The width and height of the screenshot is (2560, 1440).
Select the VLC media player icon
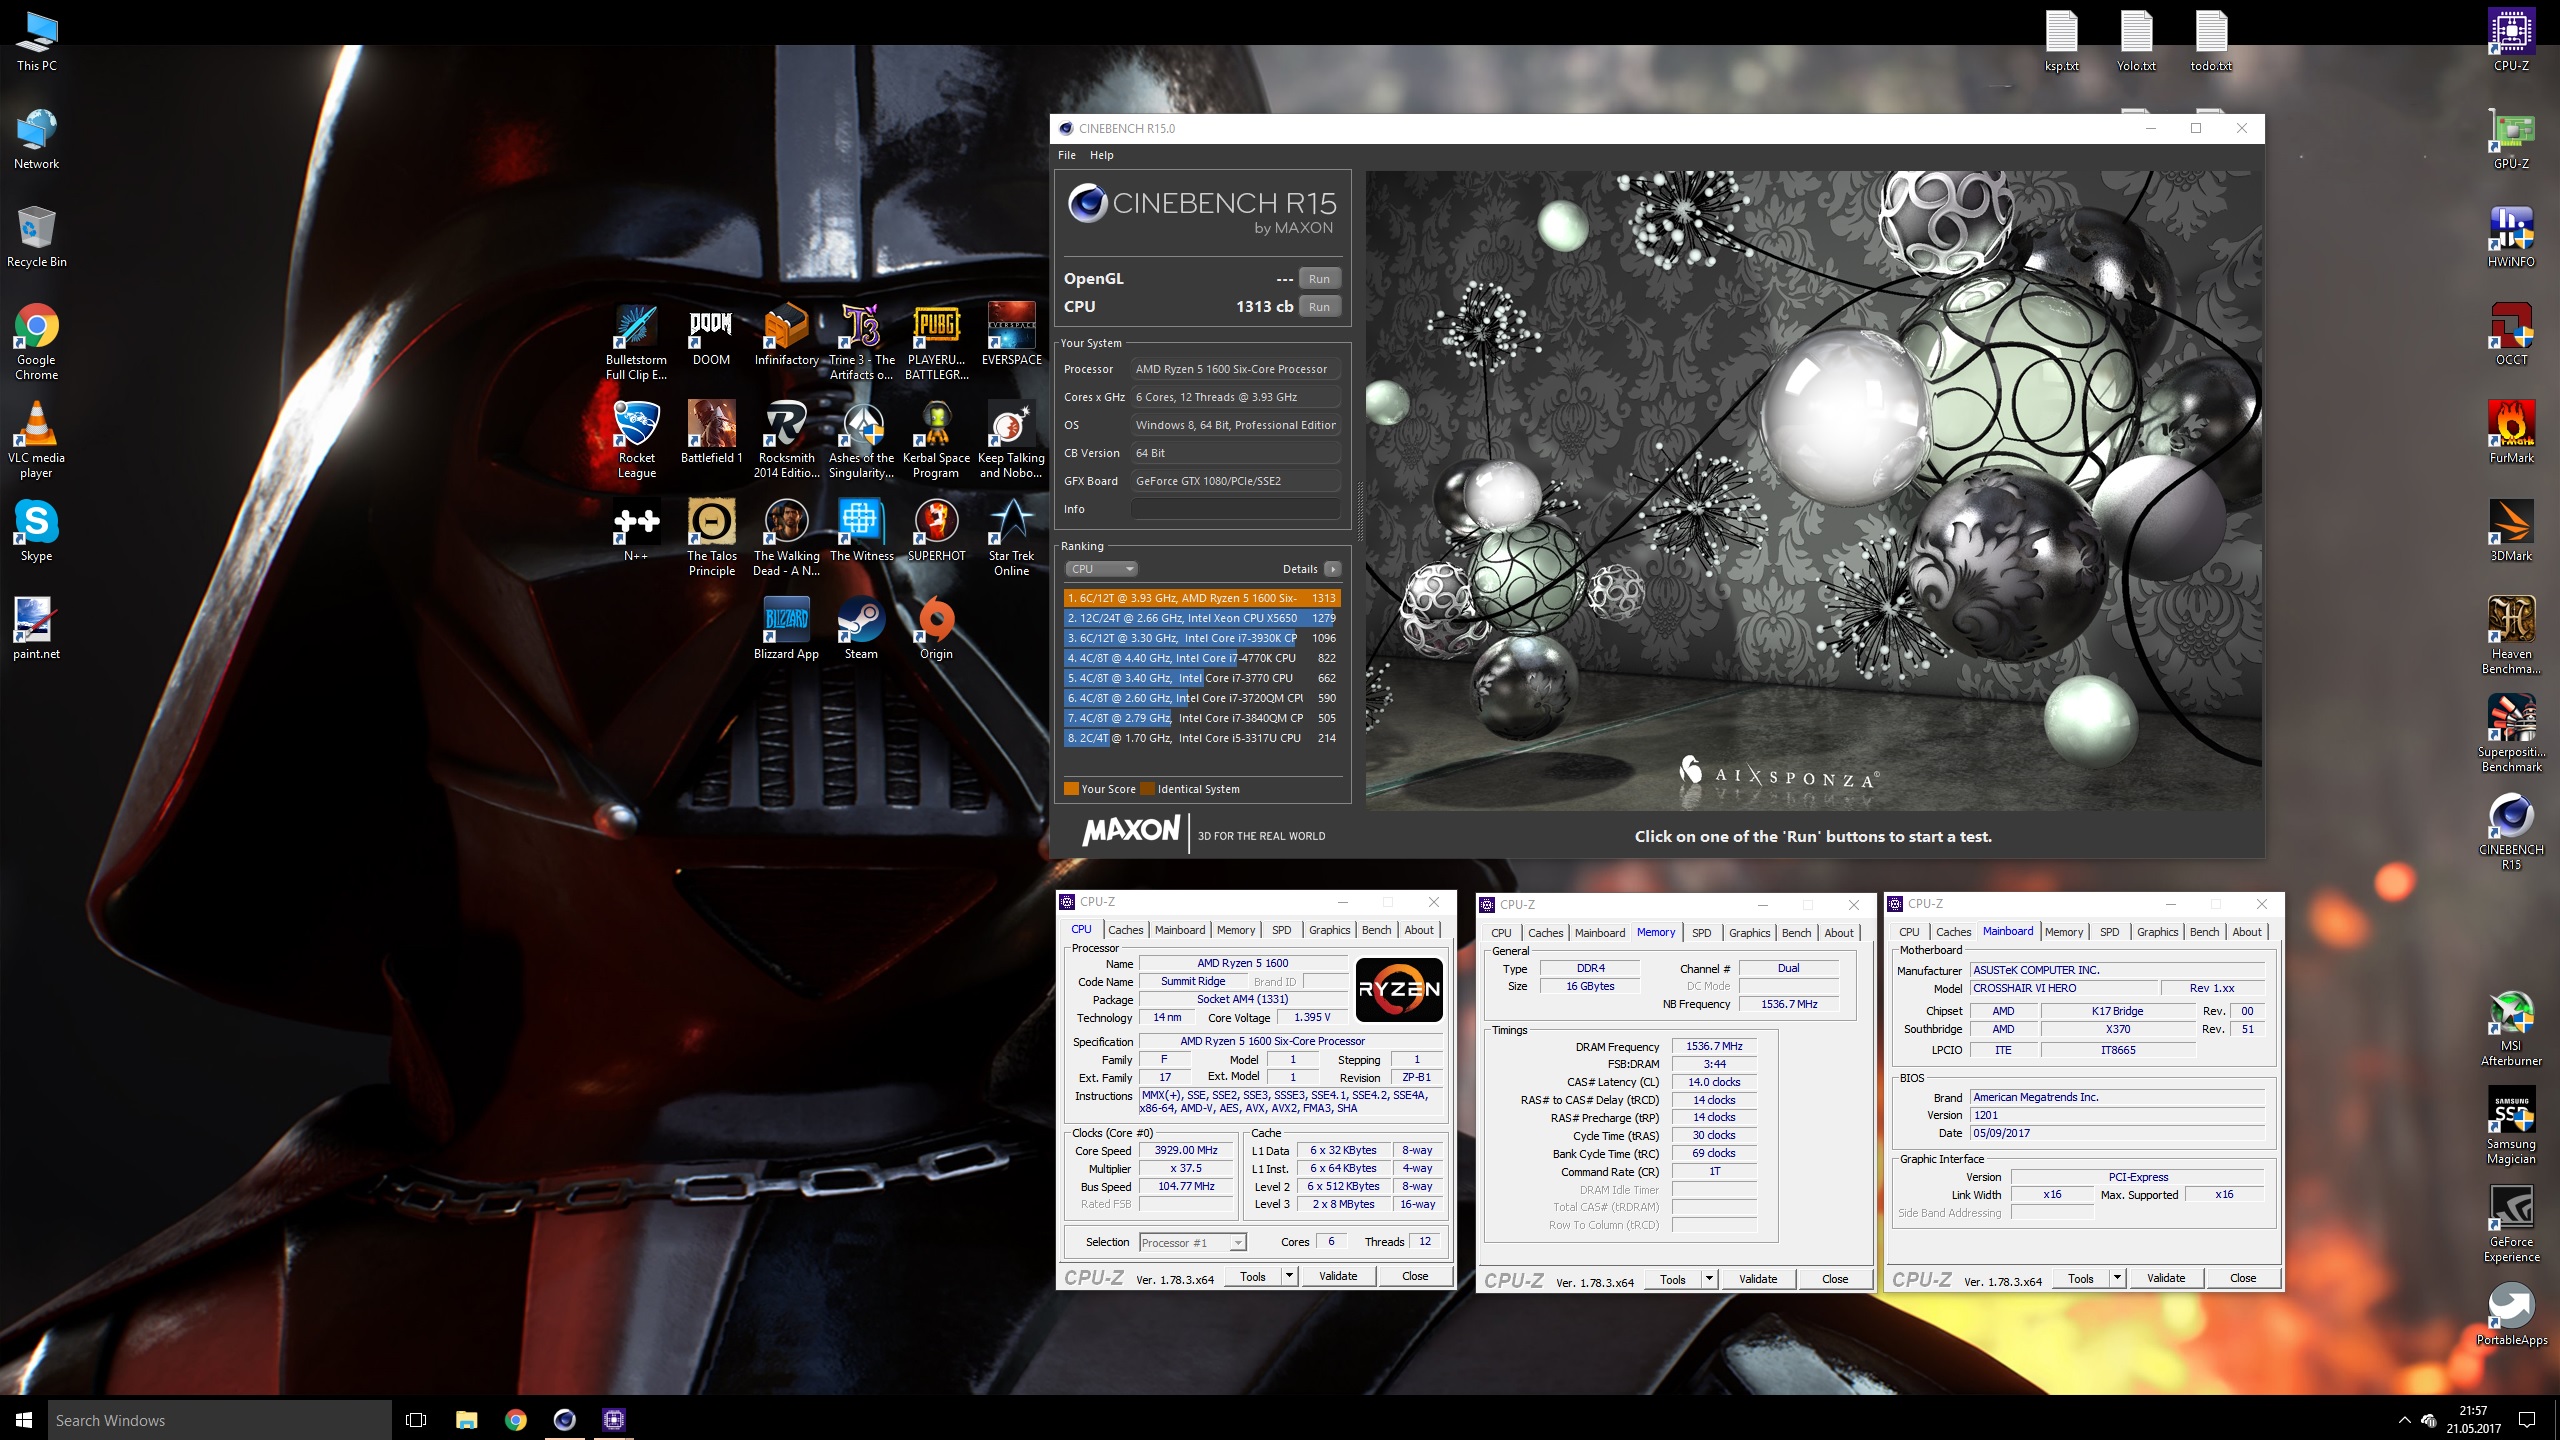(36, 439)
